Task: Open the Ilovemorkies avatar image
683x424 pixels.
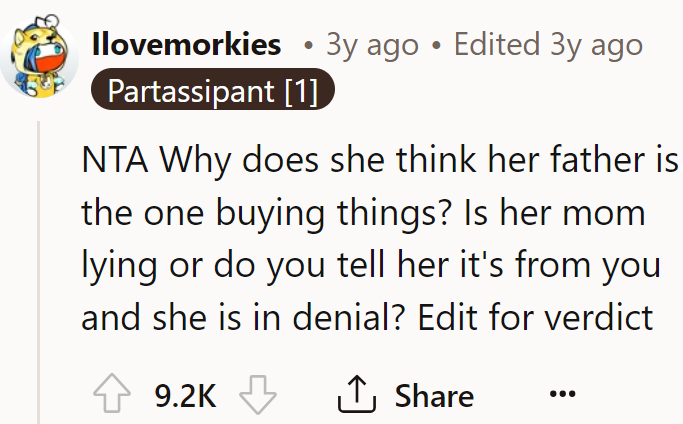Action: click(x=40, y=57)
